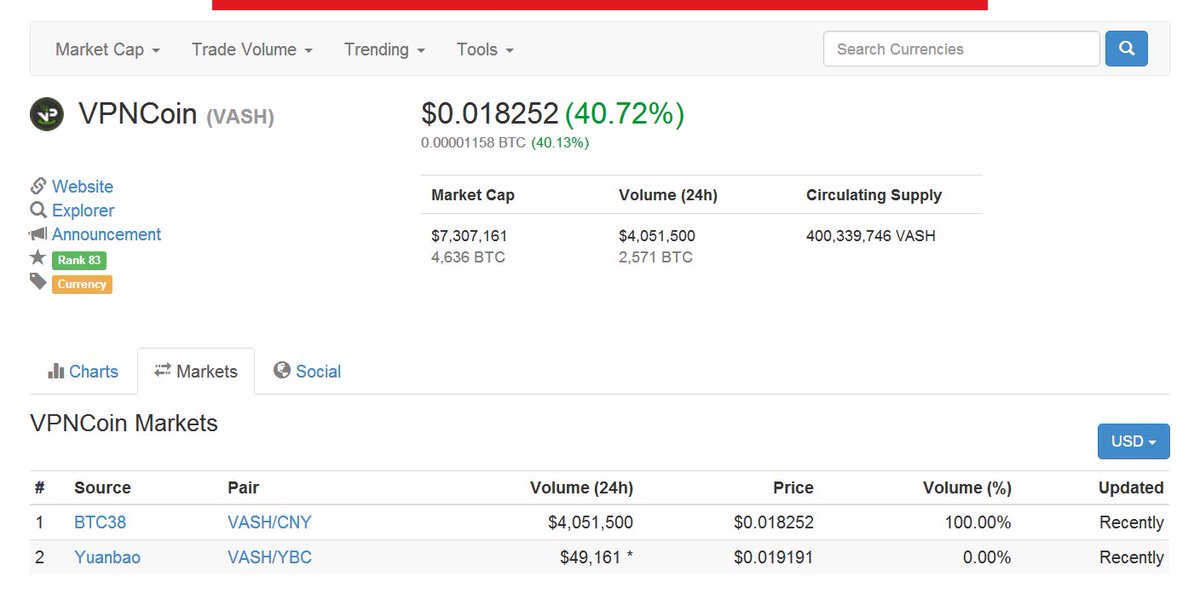Click the 100.00% volume share value
Viewport: 1200px width, 594px height.
[978, 522]
